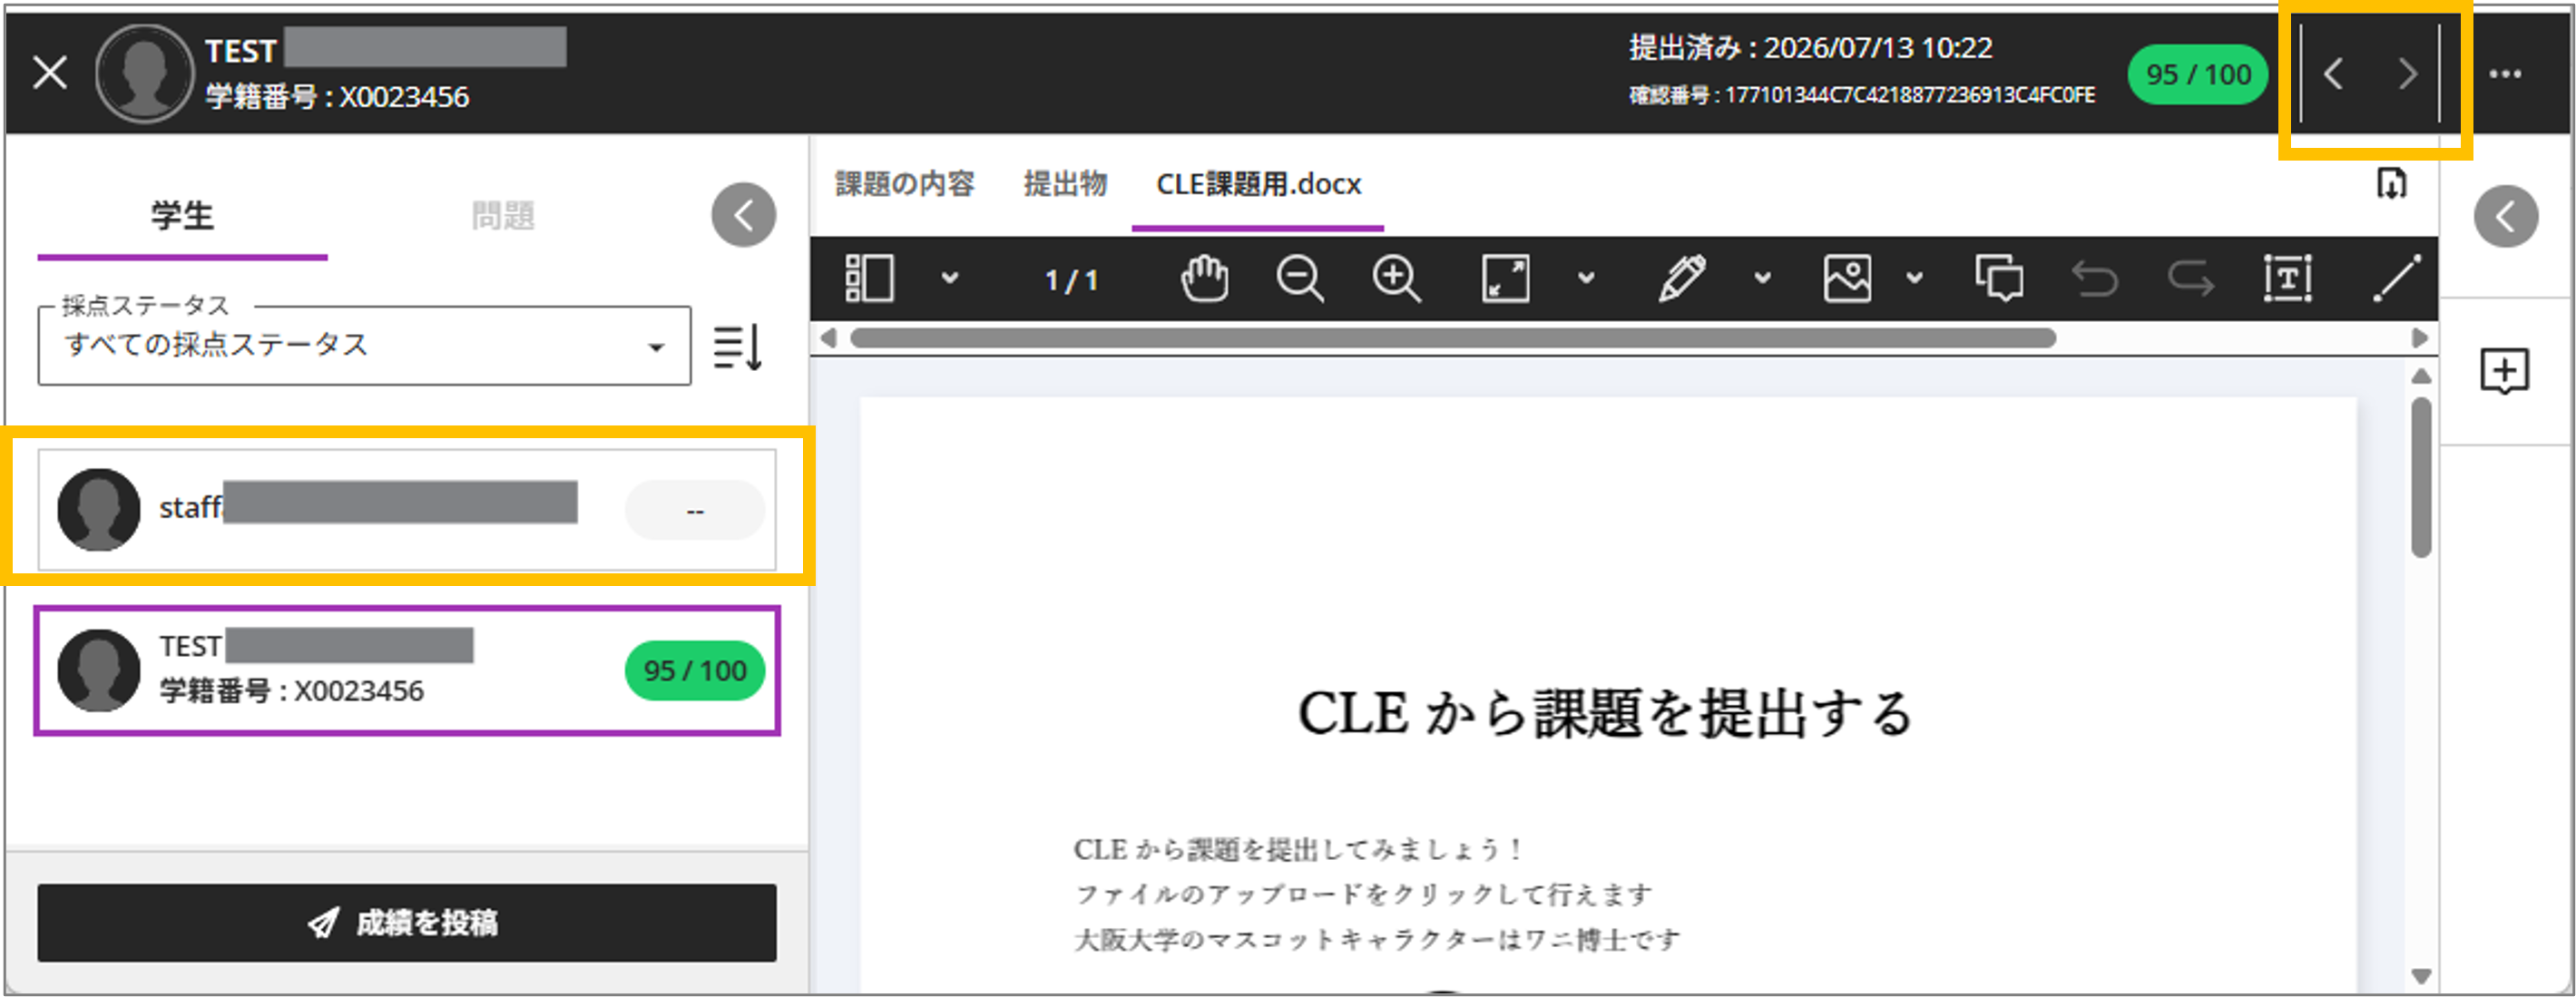Image resolution: width=2576 pixels, height=997 pixels.
Task: Click the 1 / 1 page indicator
Action: [x=1071, y=280]
